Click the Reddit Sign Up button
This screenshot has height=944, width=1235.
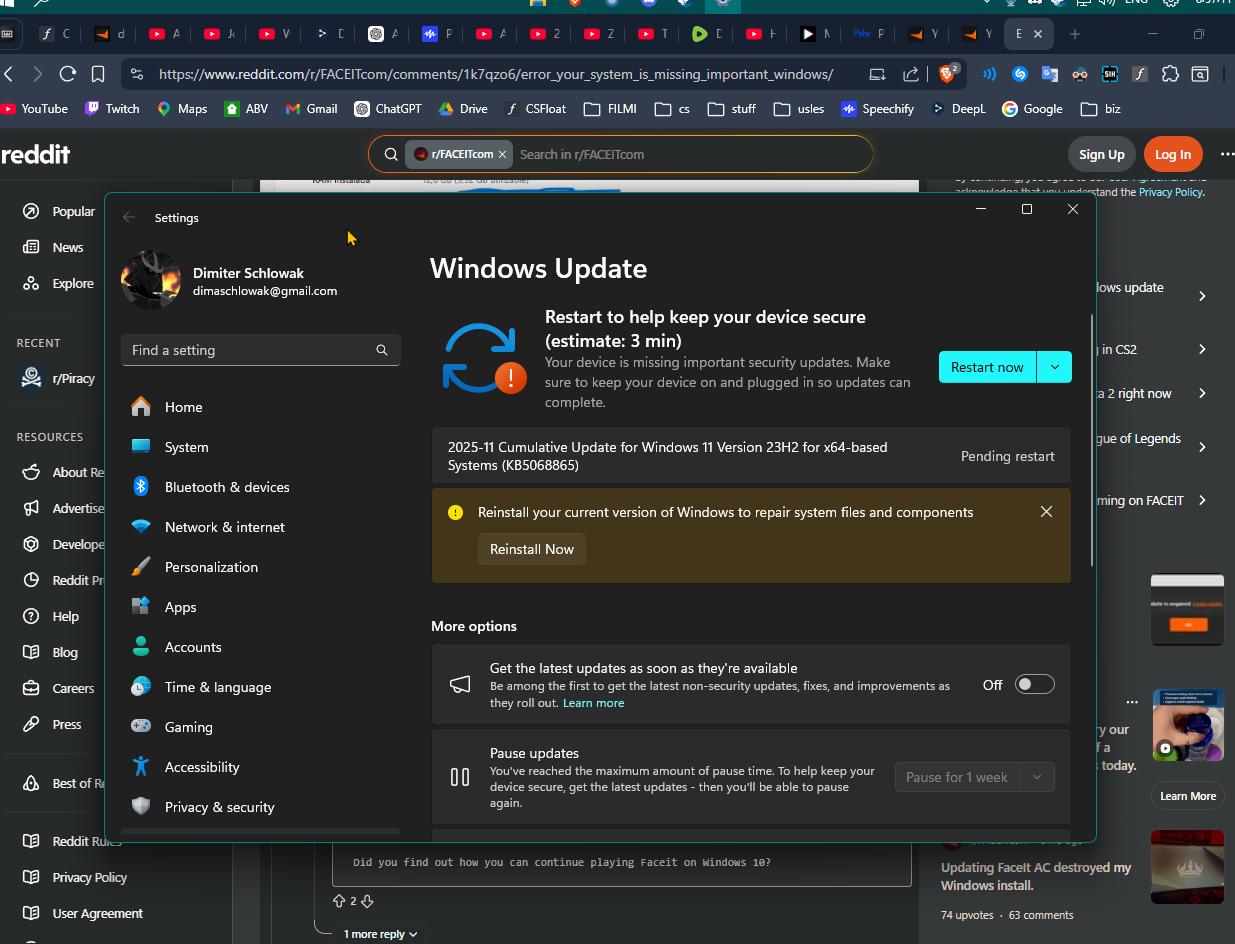(x=1102, y=154)
